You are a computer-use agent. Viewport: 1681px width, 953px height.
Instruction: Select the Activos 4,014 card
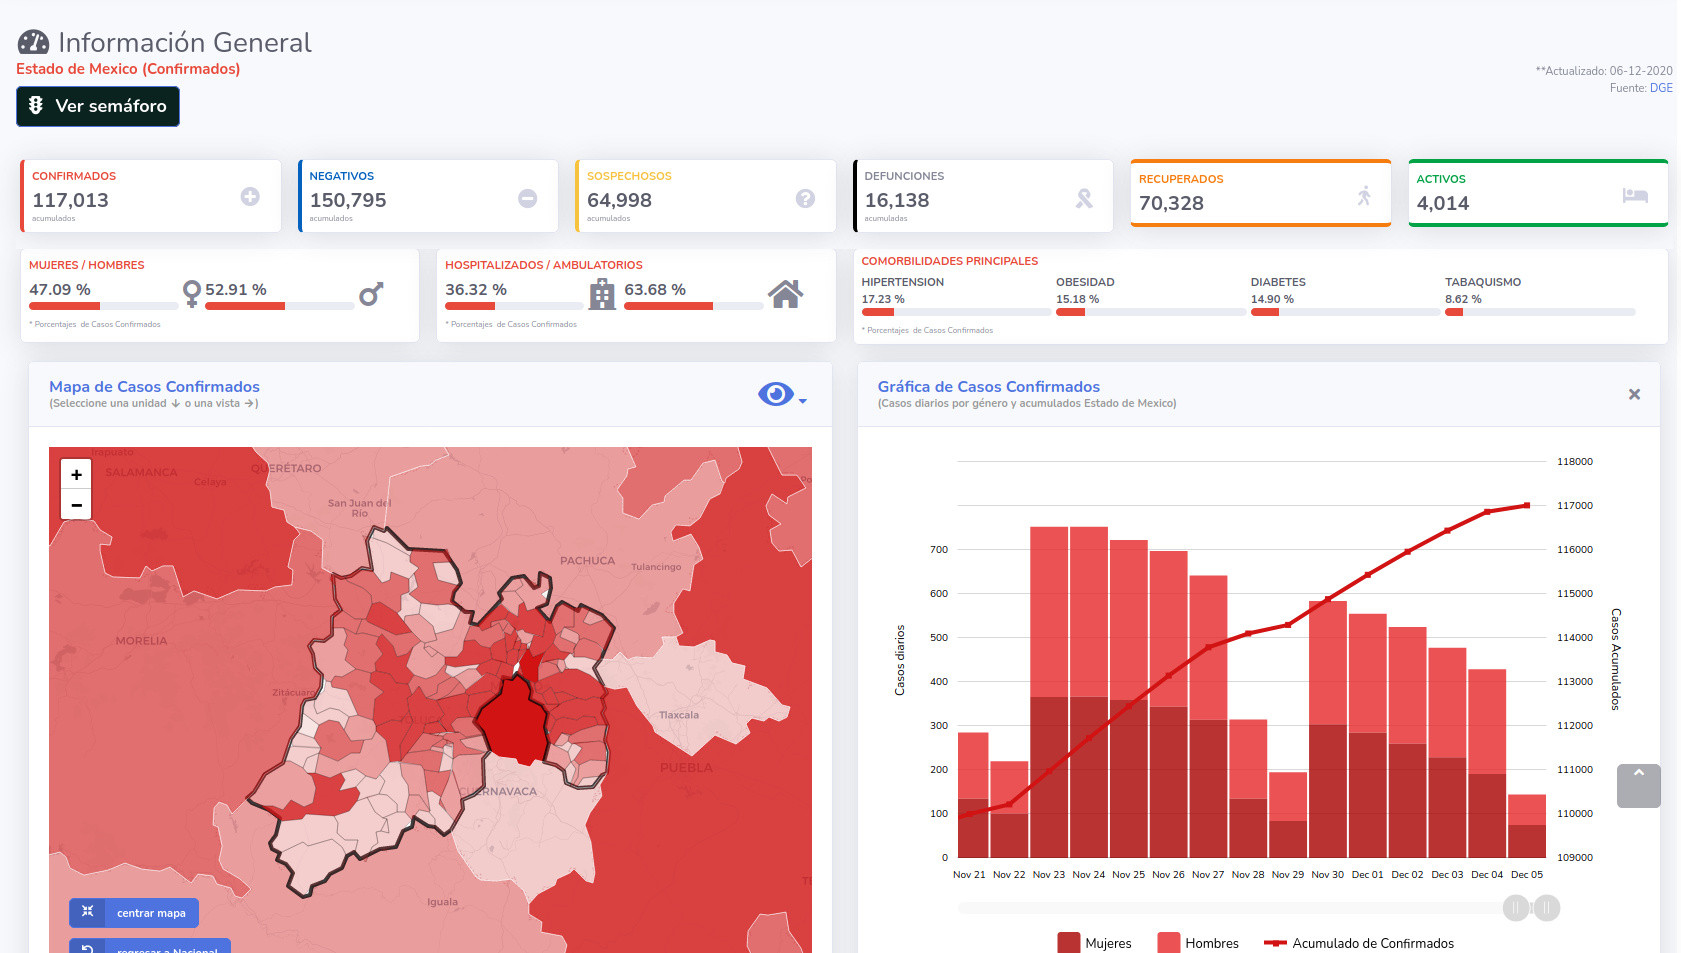(x=1538, y=193)
